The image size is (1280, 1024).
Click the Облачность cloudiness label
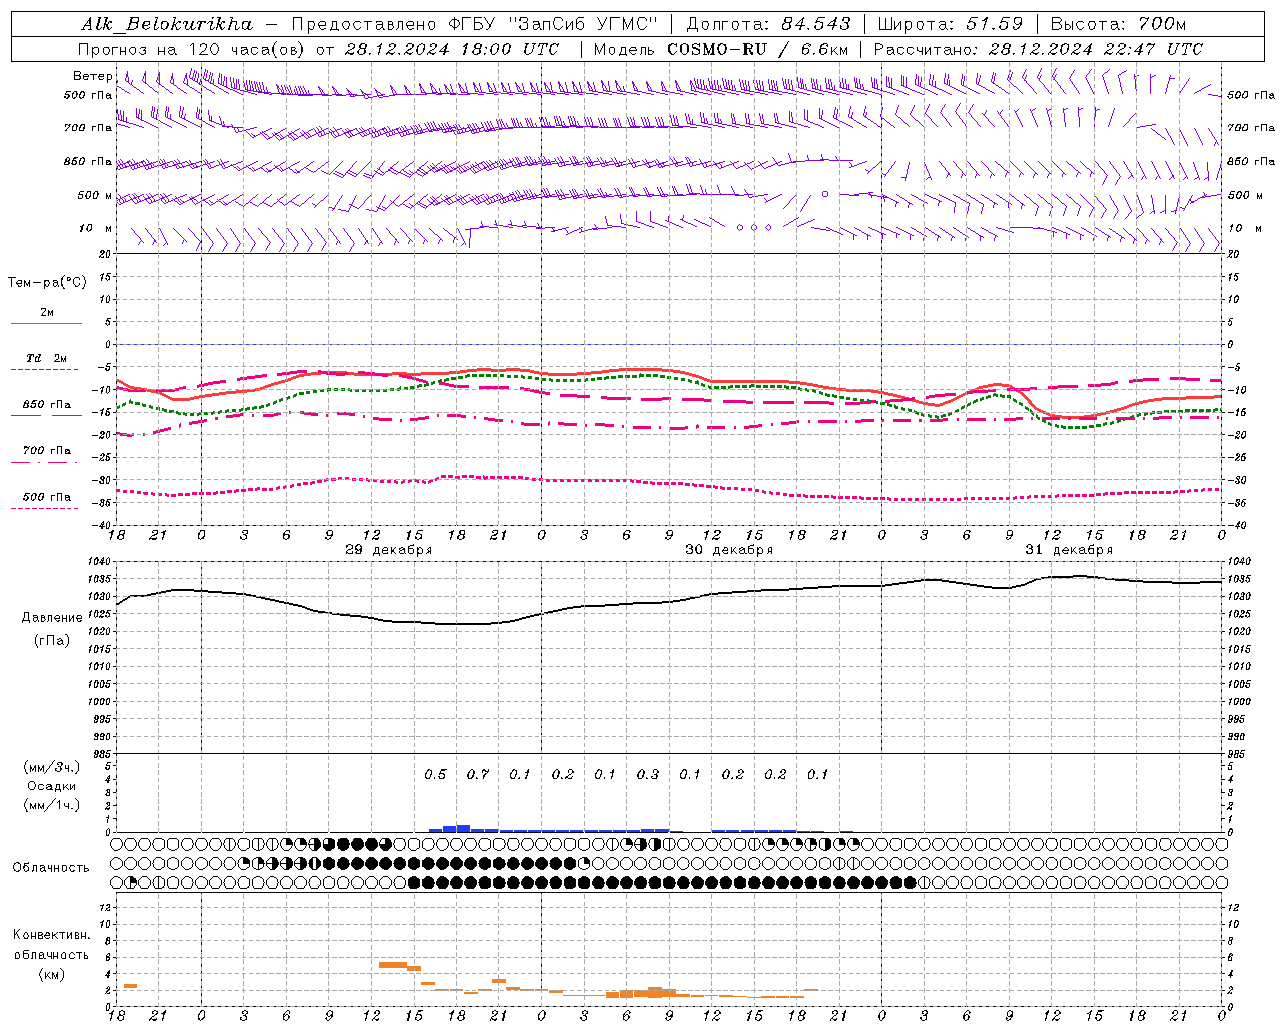(51, 868)
